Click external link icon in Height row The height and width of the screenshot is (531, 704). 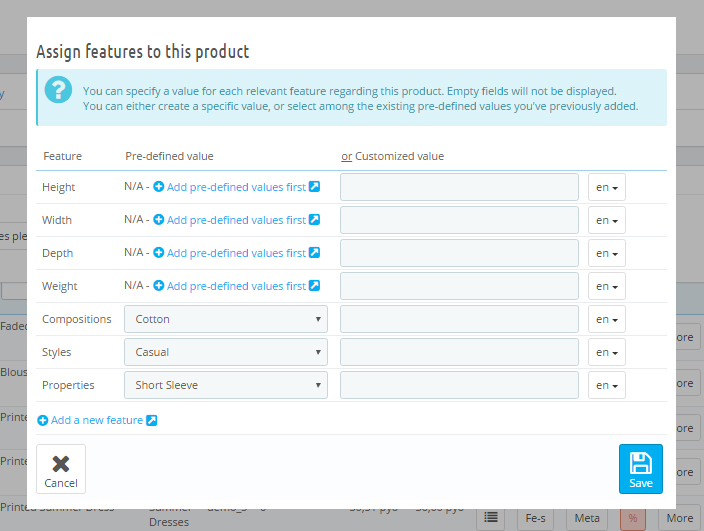pyautogui.click(x=314, y=187)
